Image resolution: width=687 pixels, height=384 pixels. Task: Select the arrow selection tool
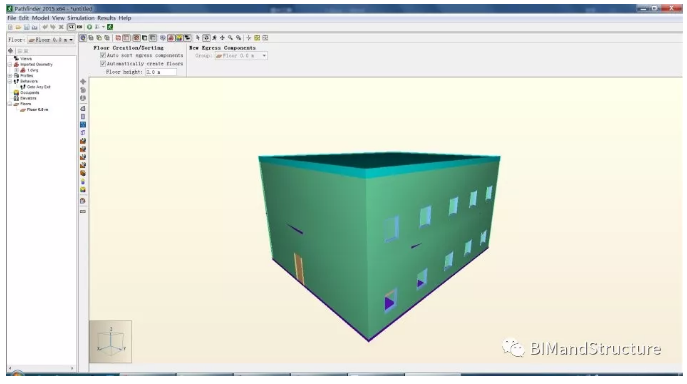pyautogui.click(x=198, y=38)
